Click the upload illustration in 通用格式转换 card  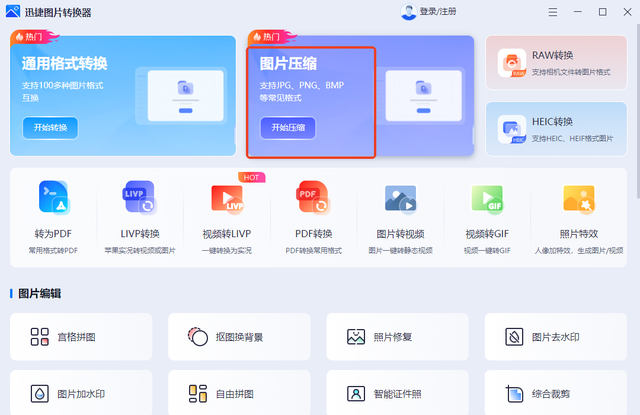click(x=185, y=96)
